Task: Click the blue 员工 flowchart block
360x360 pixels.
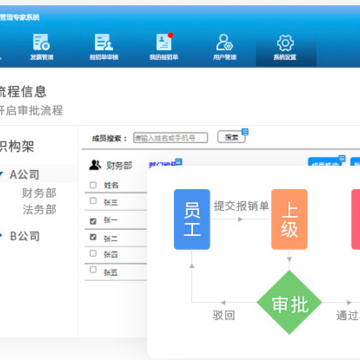Action: pyautogui.click(x=192, y=219)
